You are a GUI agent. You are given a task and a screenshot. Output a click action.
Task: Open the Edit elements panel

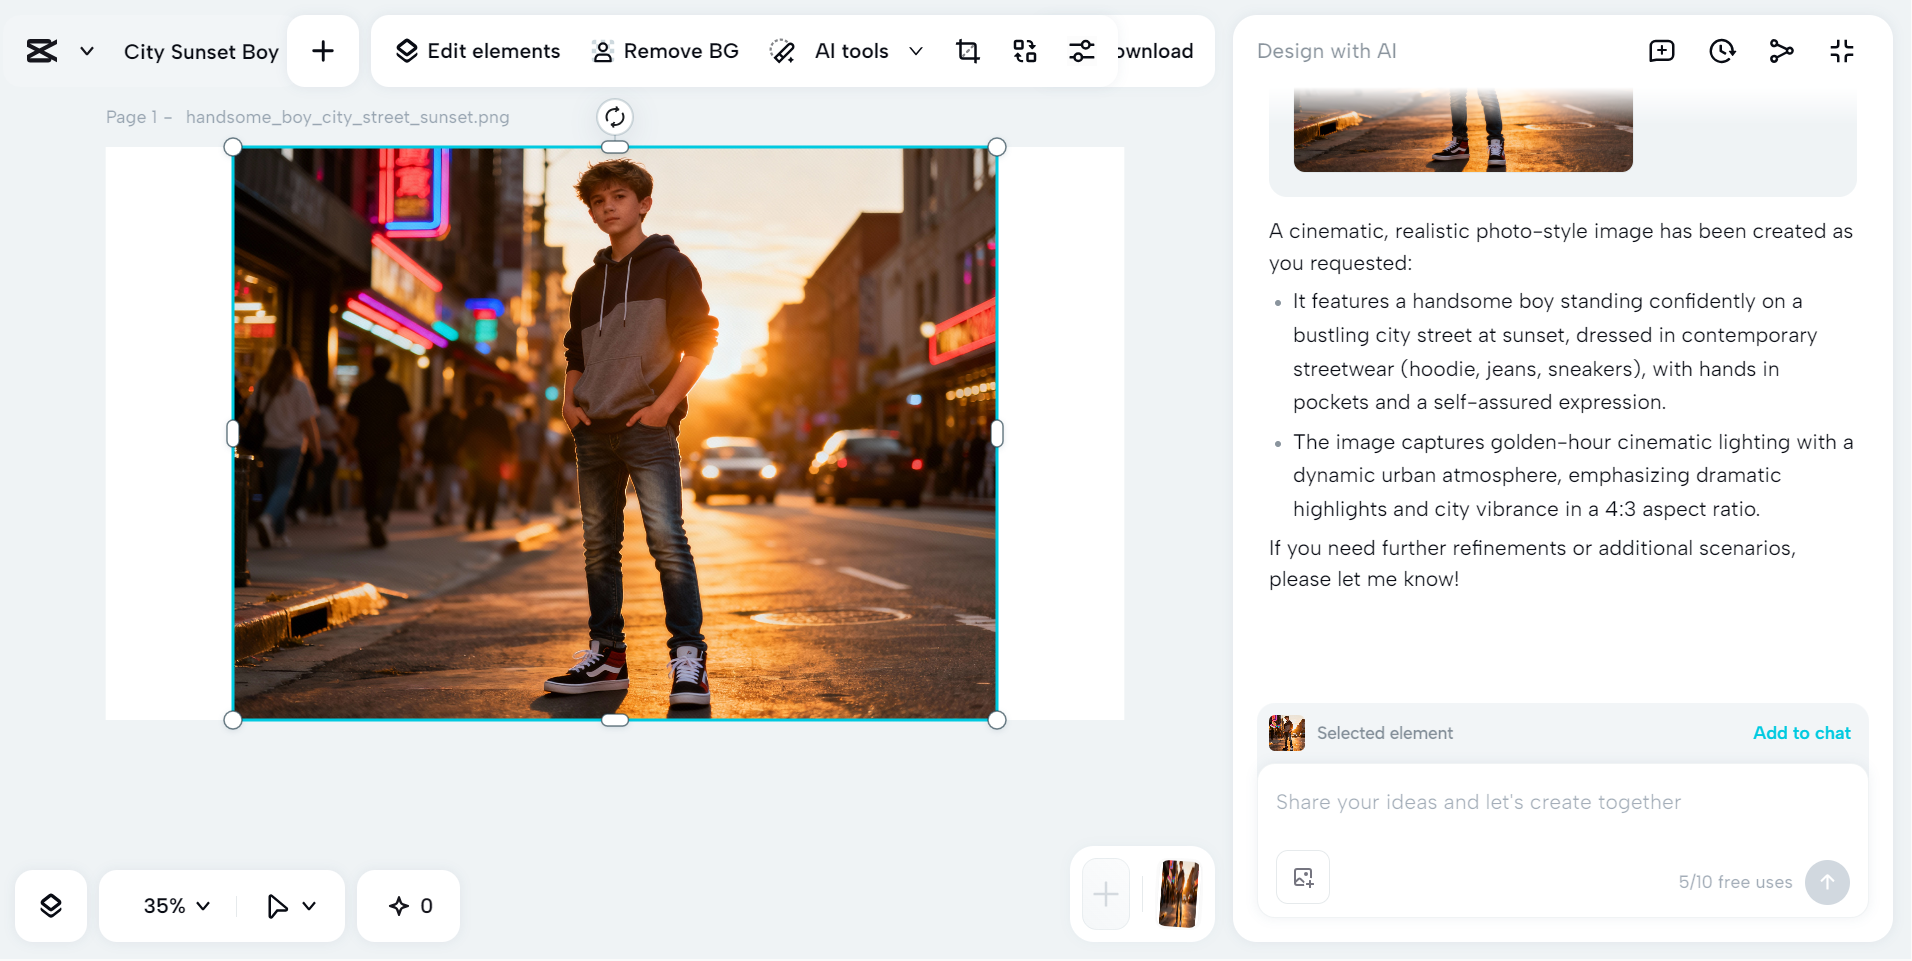point(476,50)
